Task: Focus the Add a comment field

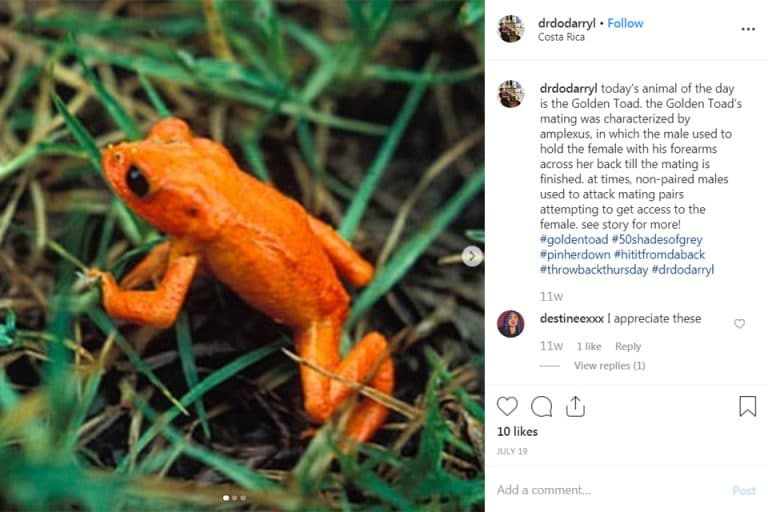Action: [x=610, y=490]
